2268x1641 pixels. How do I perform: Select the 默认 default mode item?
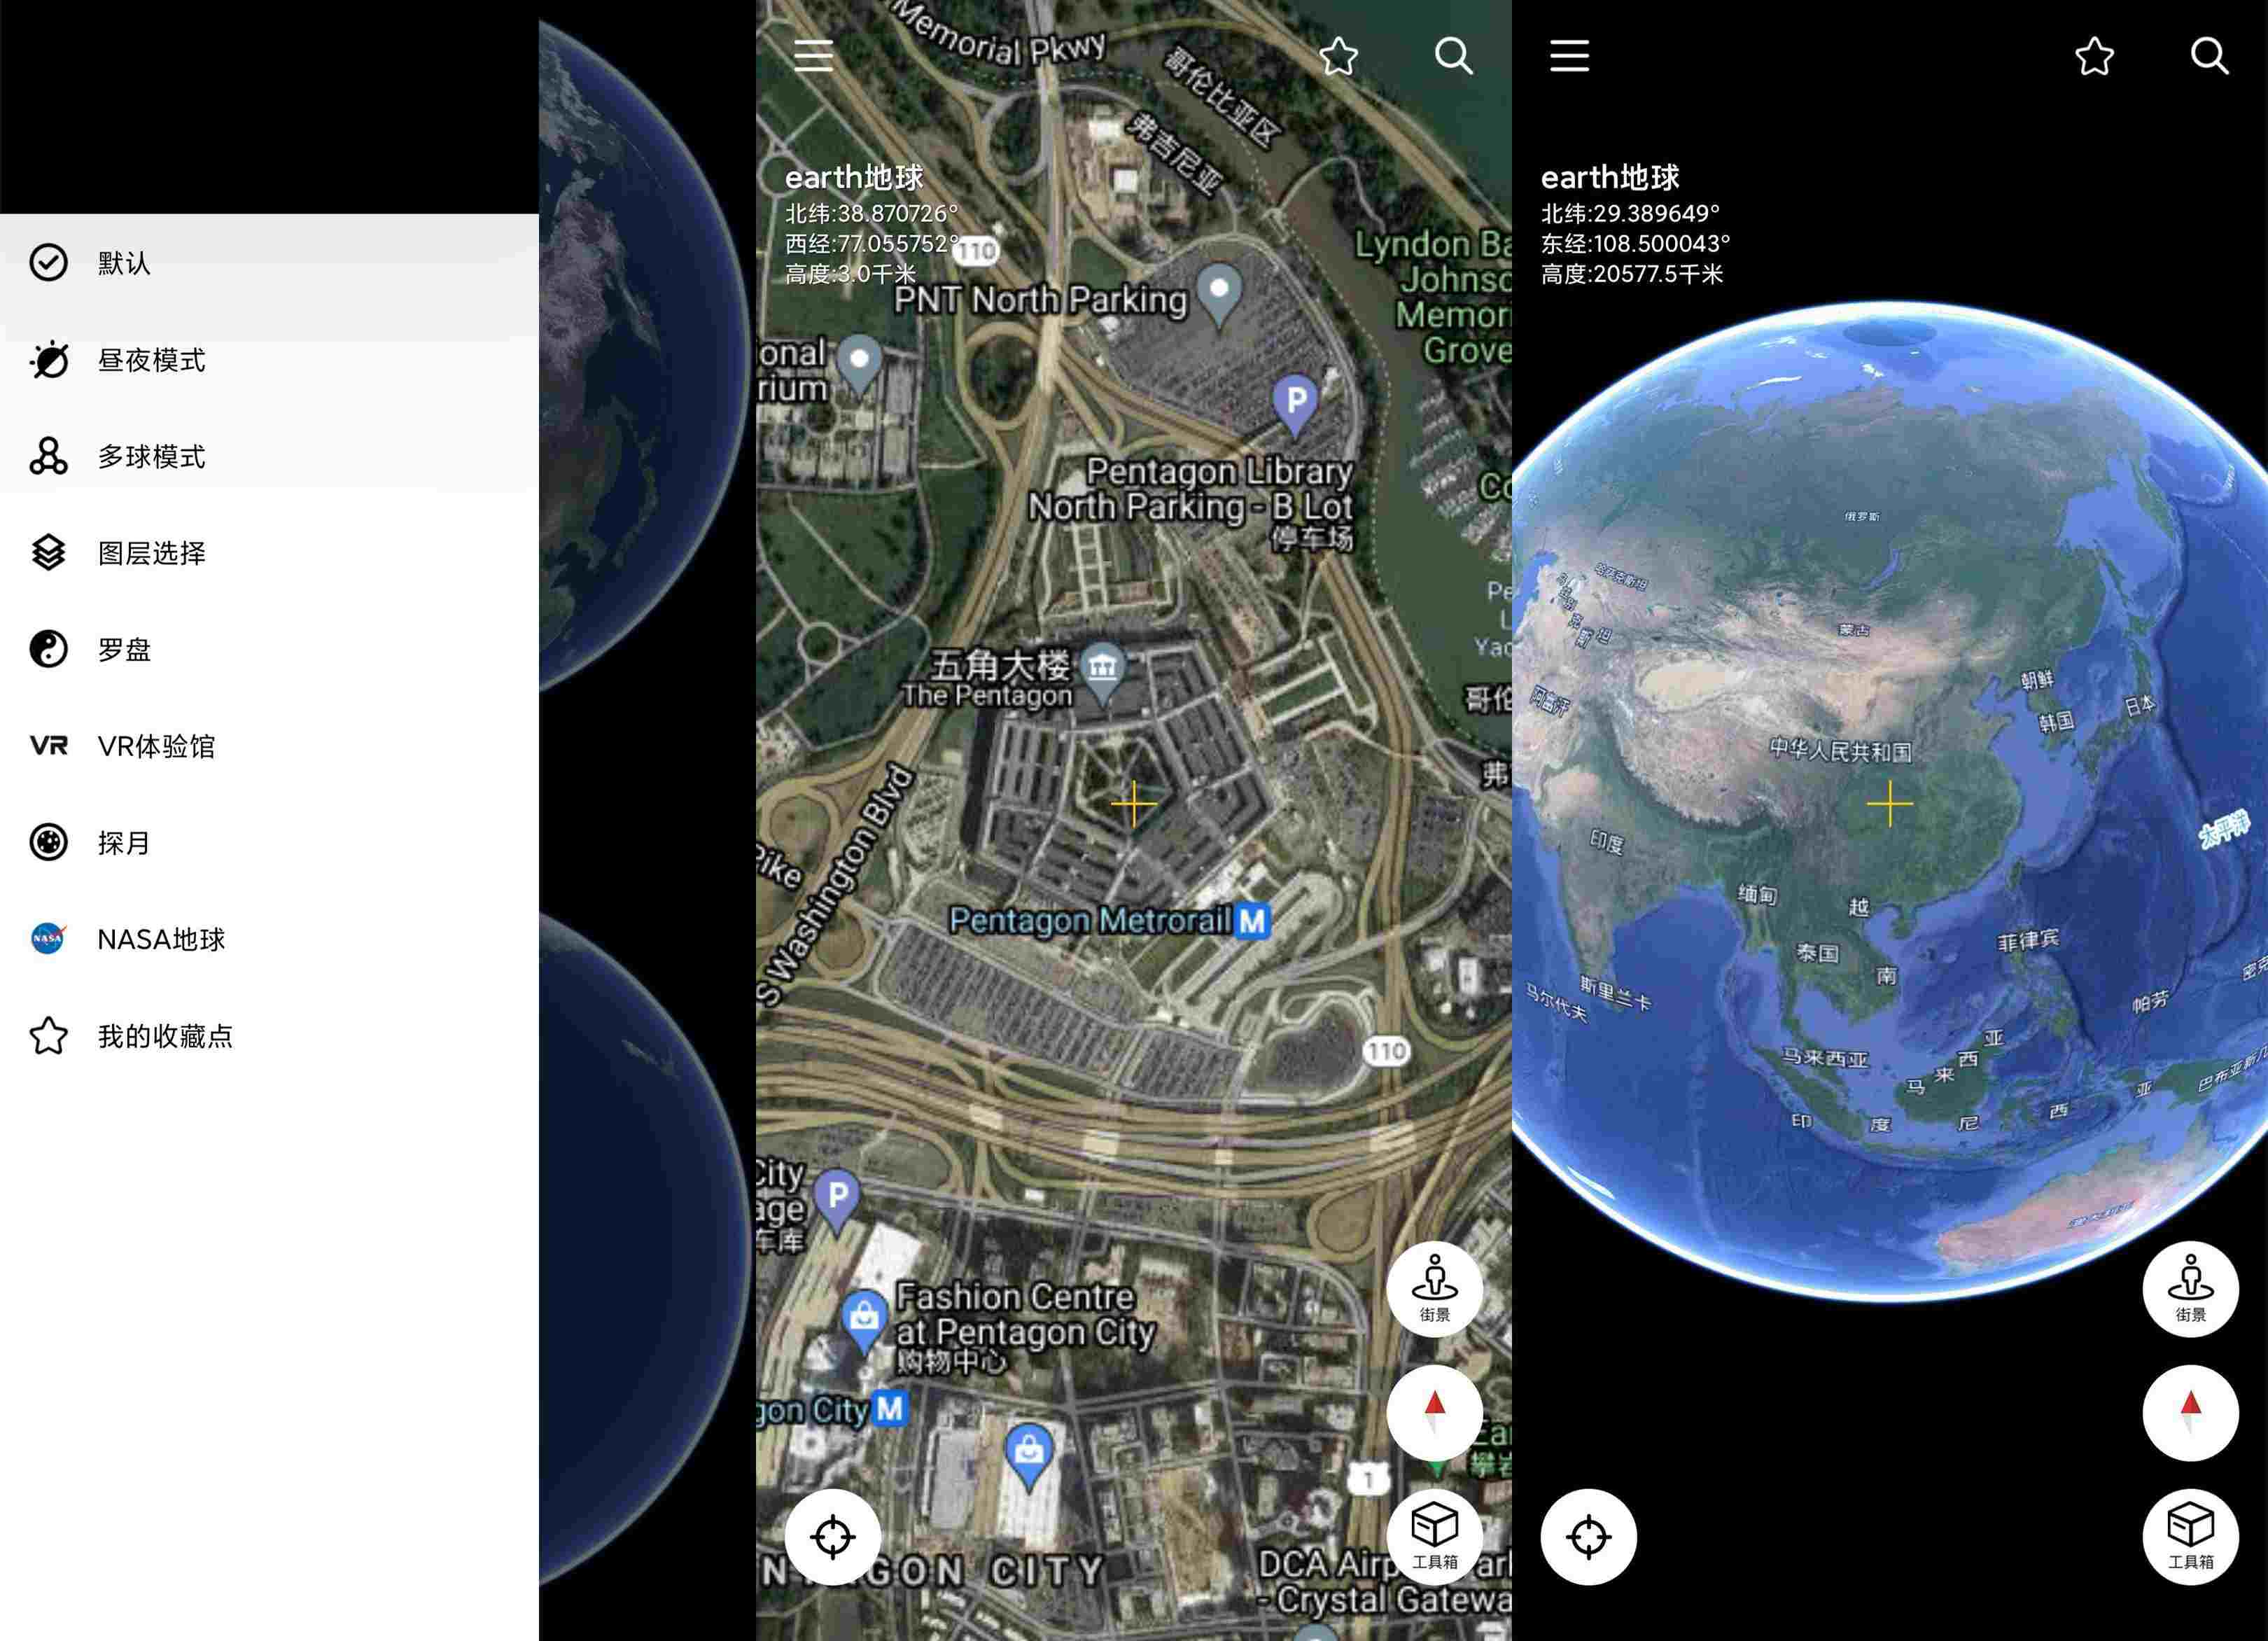pyautogui.click(x=269, y=263)
